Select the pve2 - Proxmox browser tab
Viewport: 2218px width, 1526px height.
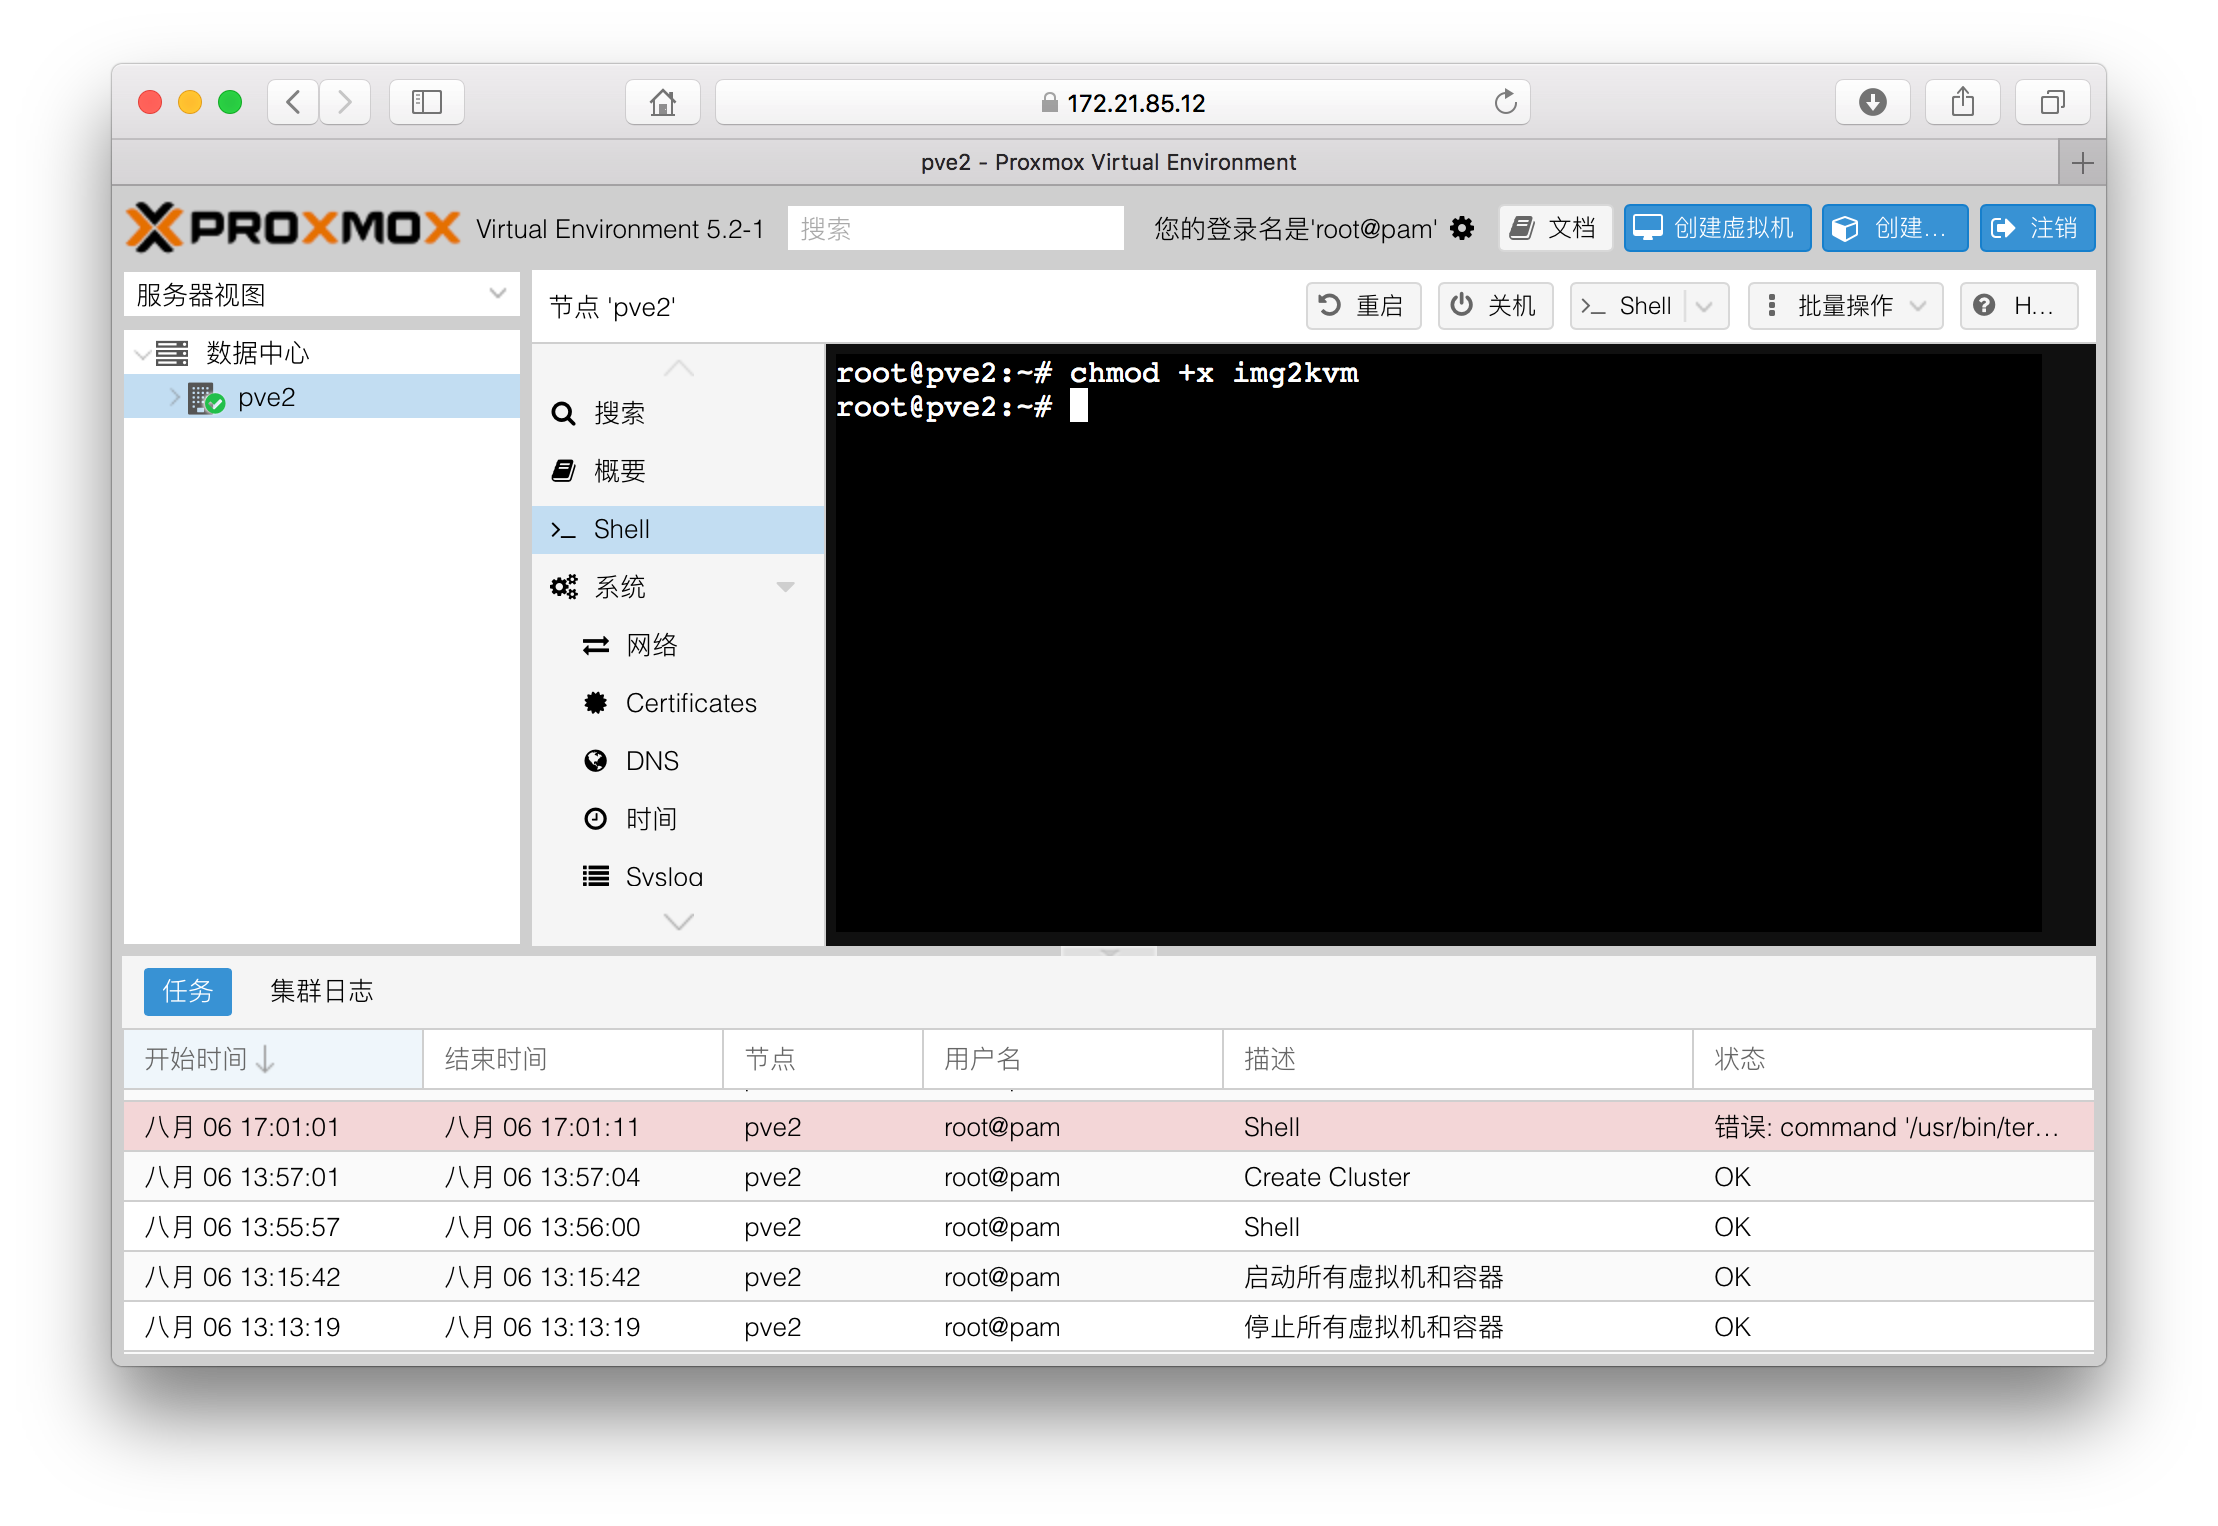(x=1086, y=163)
